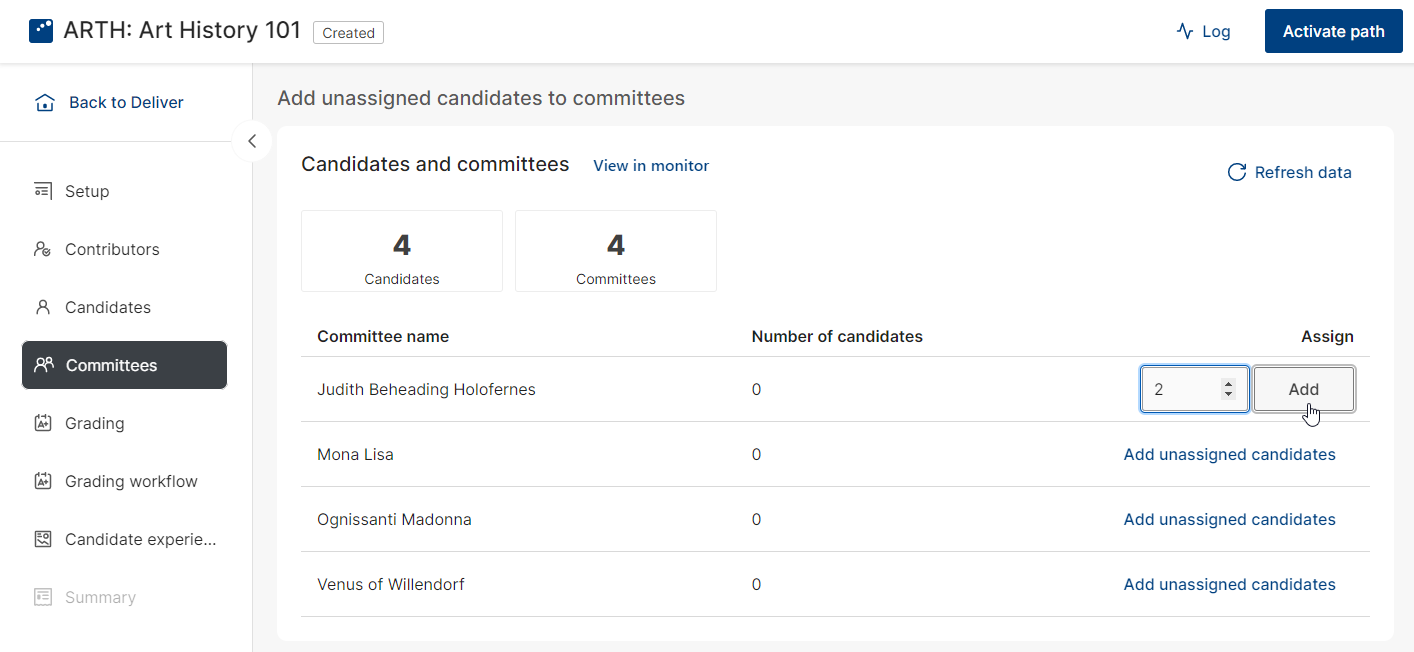The image size is (1414, 652).
Task: Click the Candidate experience icon
Action: click(x=43, y=539)
